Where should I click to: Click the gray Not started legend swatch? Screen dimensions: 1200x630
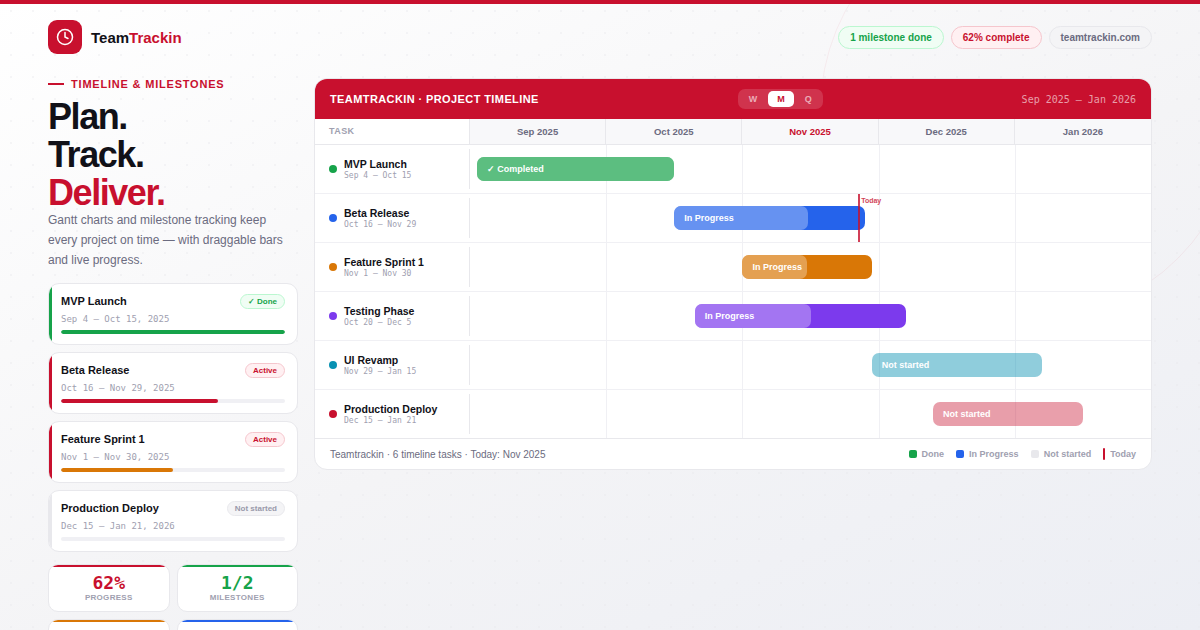[x=1035, y=454]
